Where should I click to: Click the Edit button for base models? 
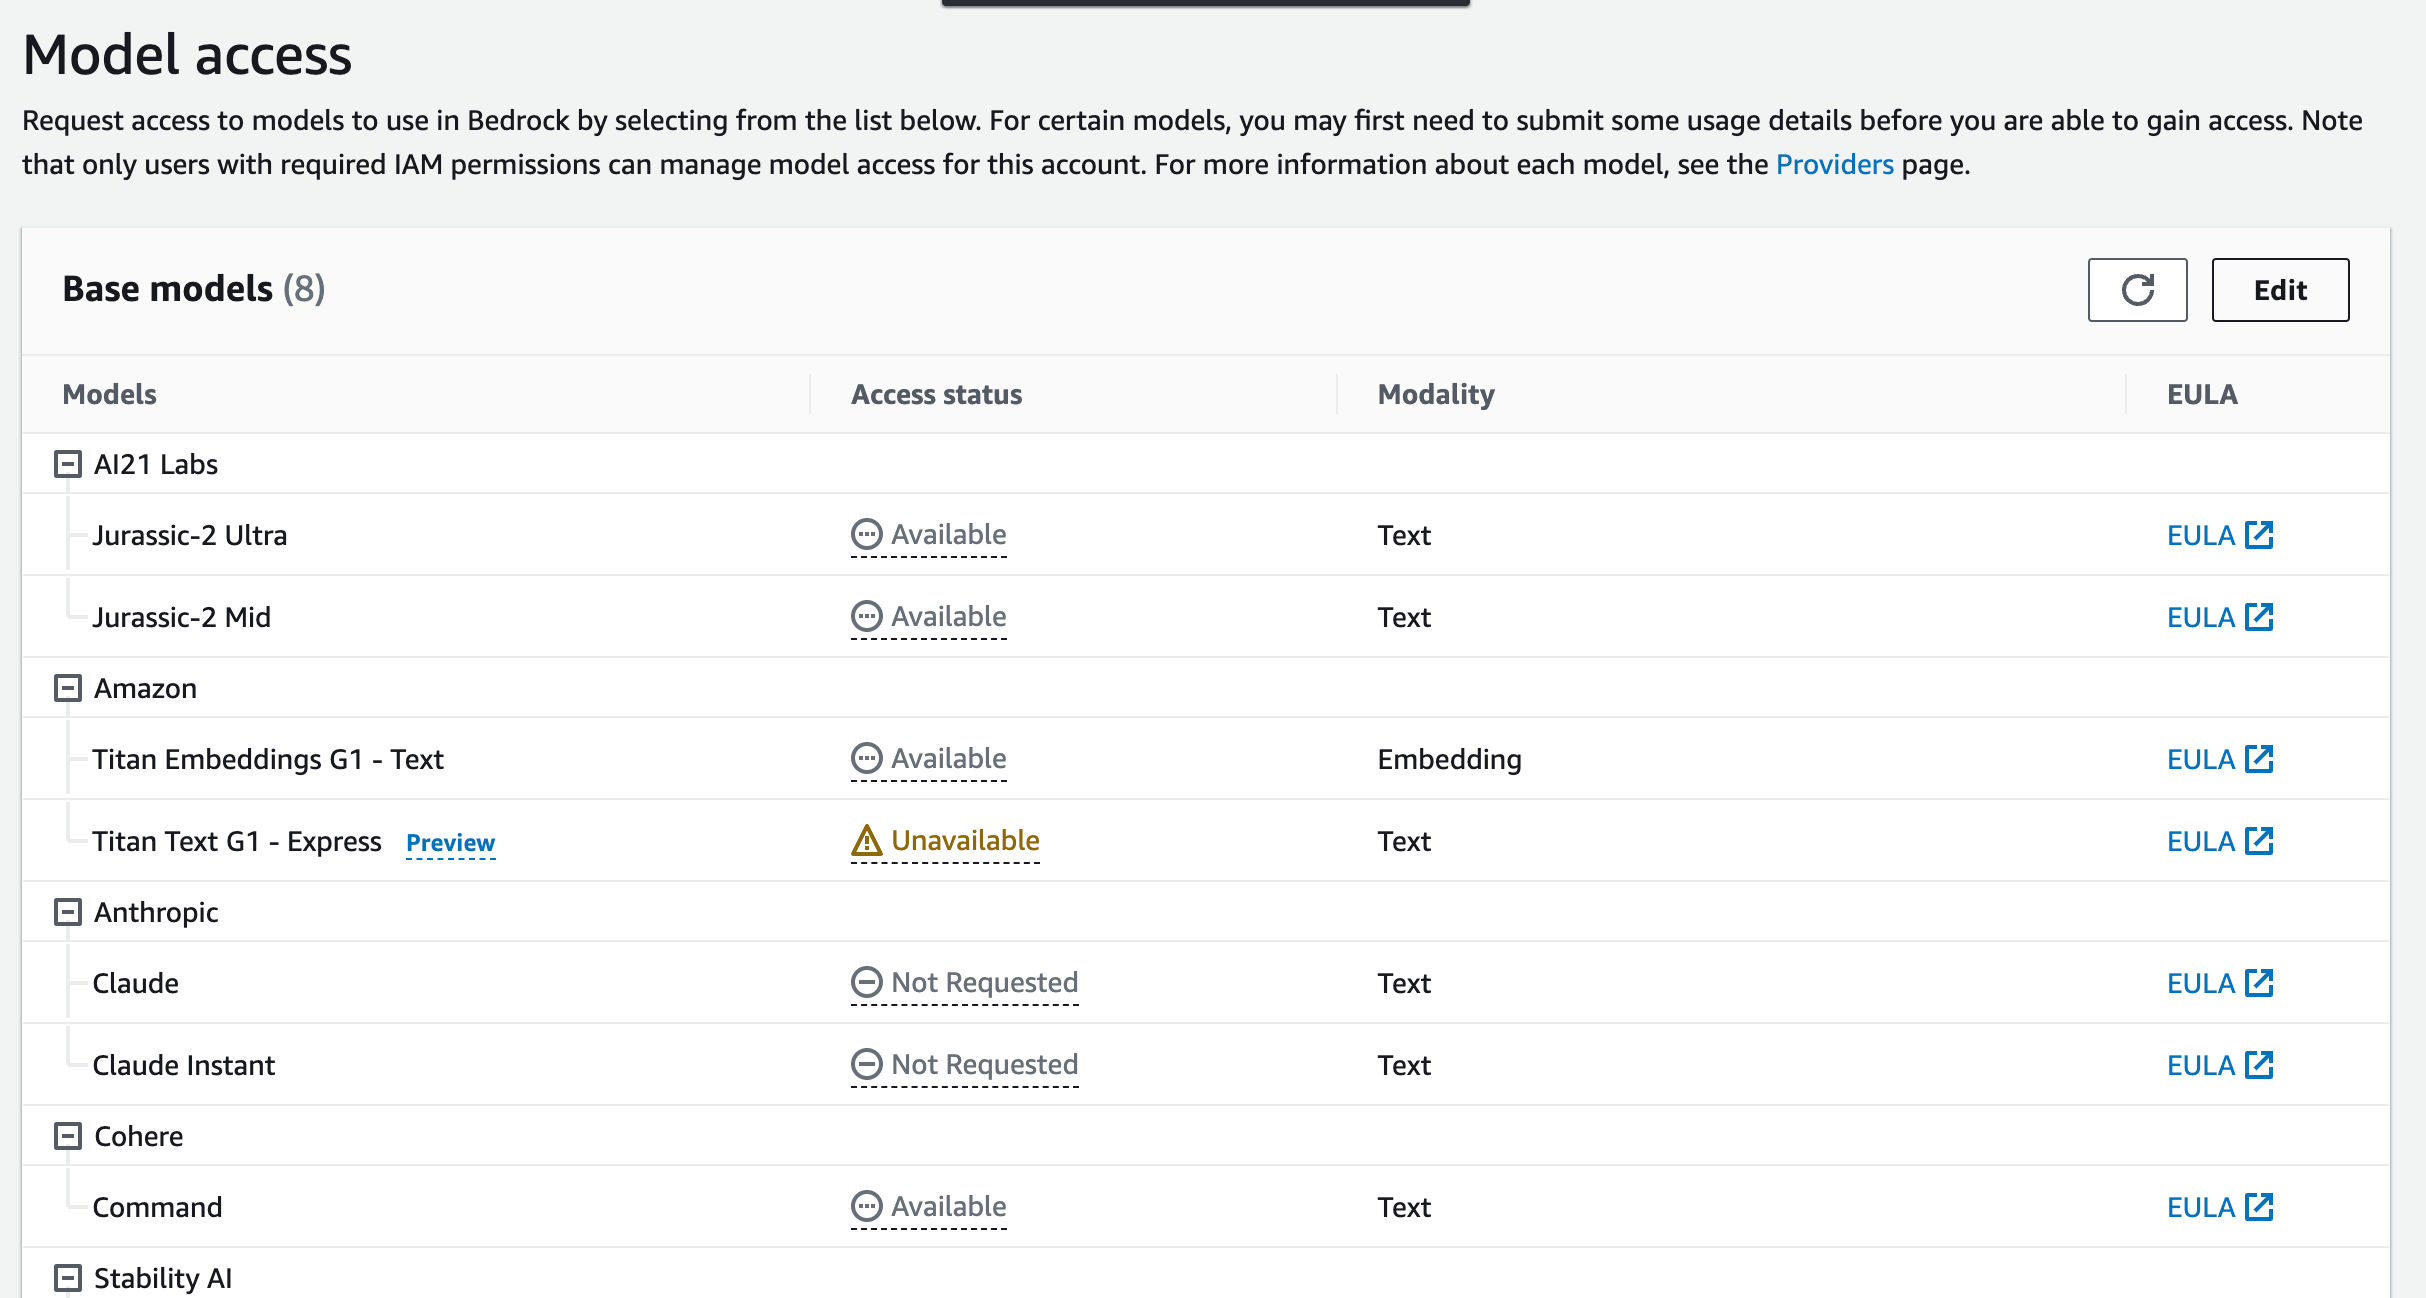pos(2280,290)
